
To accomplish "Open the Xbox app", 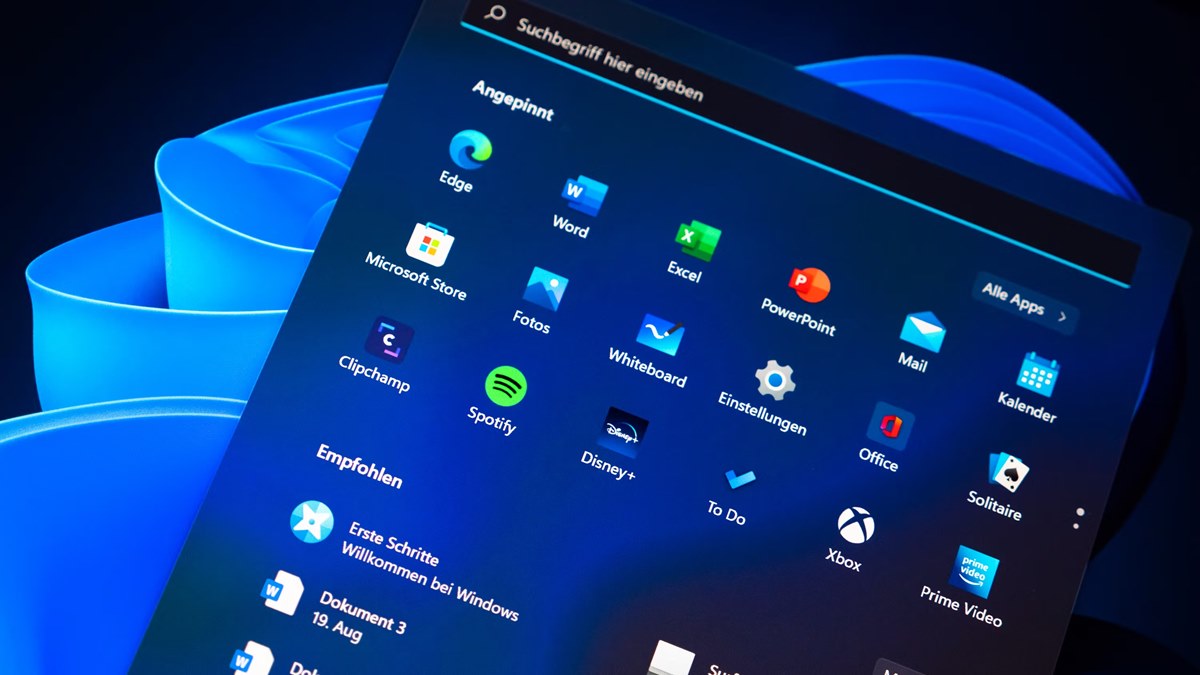I will [x=855, y=525].
